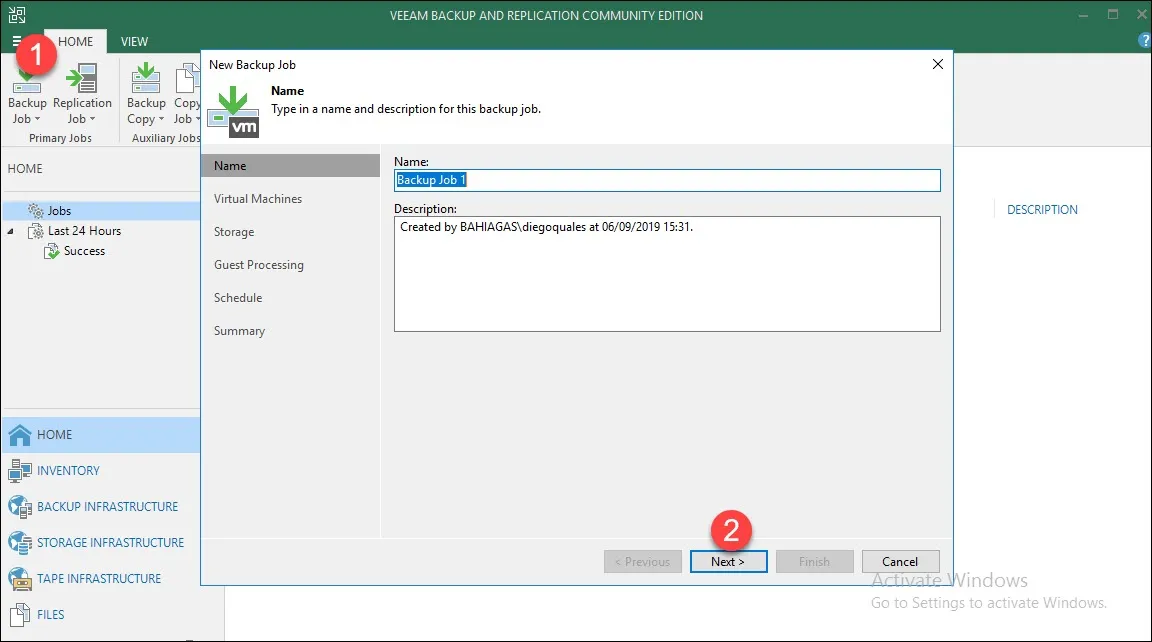
Task: Open the Backup Infrastructure view
Action: (107, 506)
